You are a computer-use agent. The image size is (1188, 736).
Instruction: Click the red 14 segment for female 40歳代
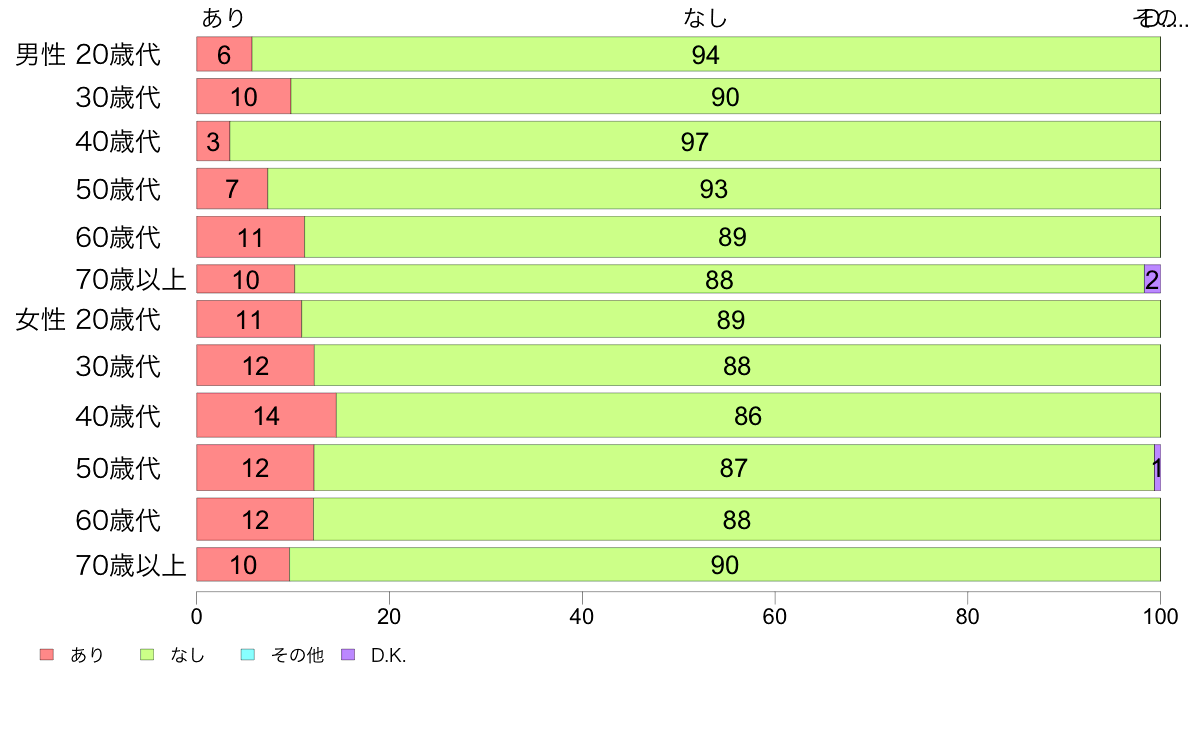pyautogui.click(x=267, y=415)
